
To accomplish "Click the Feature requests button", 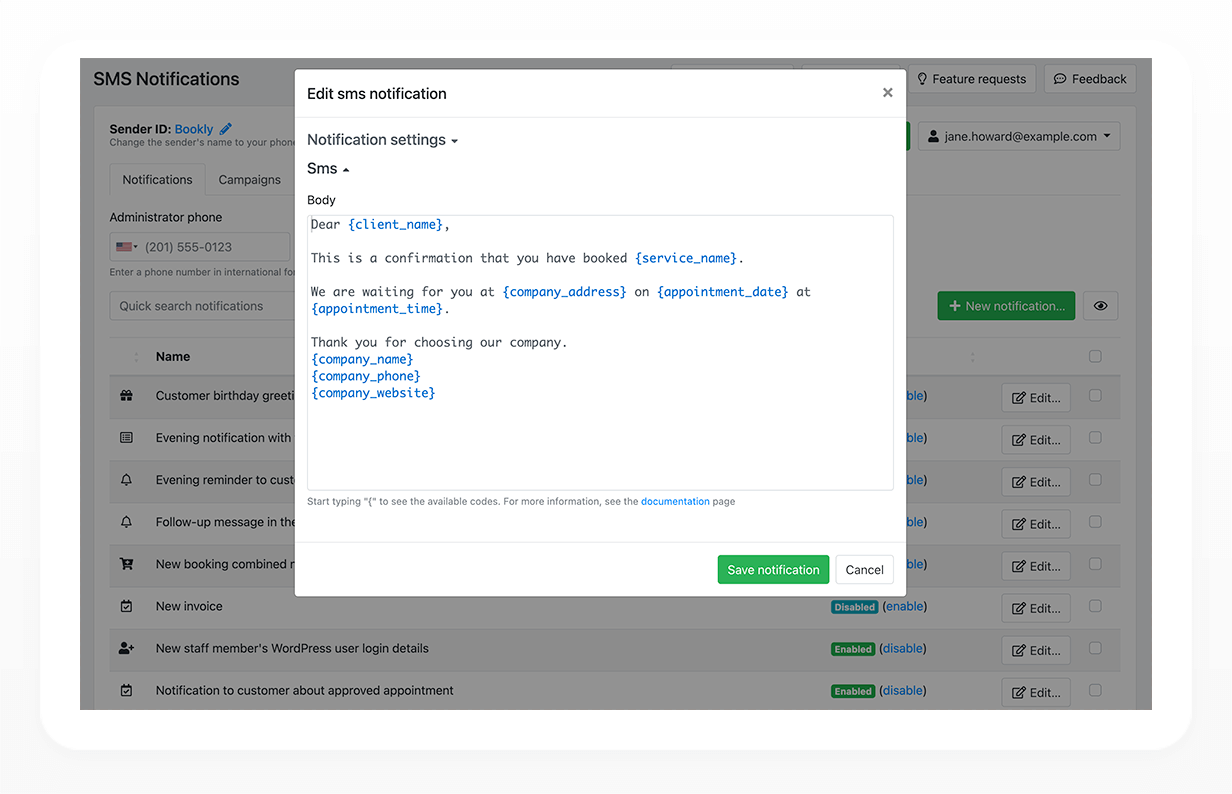I will click(x=971, y=79).
